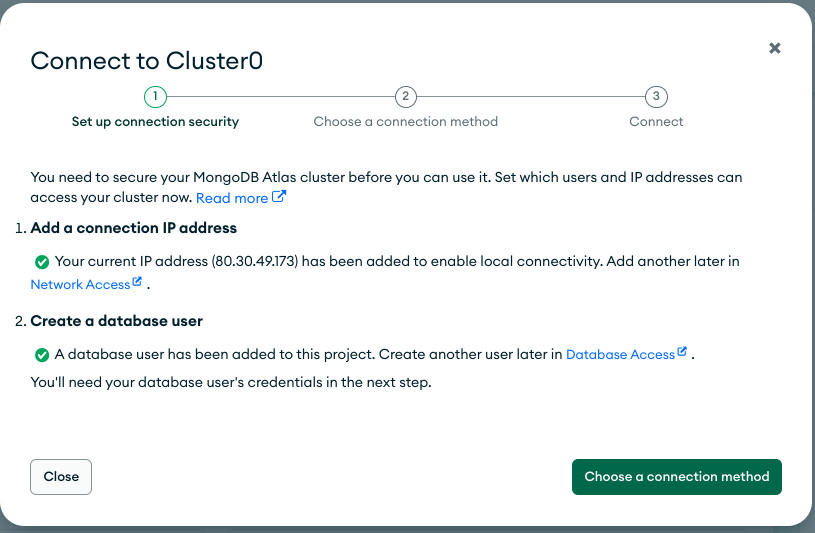Click external-link icon next to Database Access
The height and width of the screenshot is (533, 815).
point(682,352)
